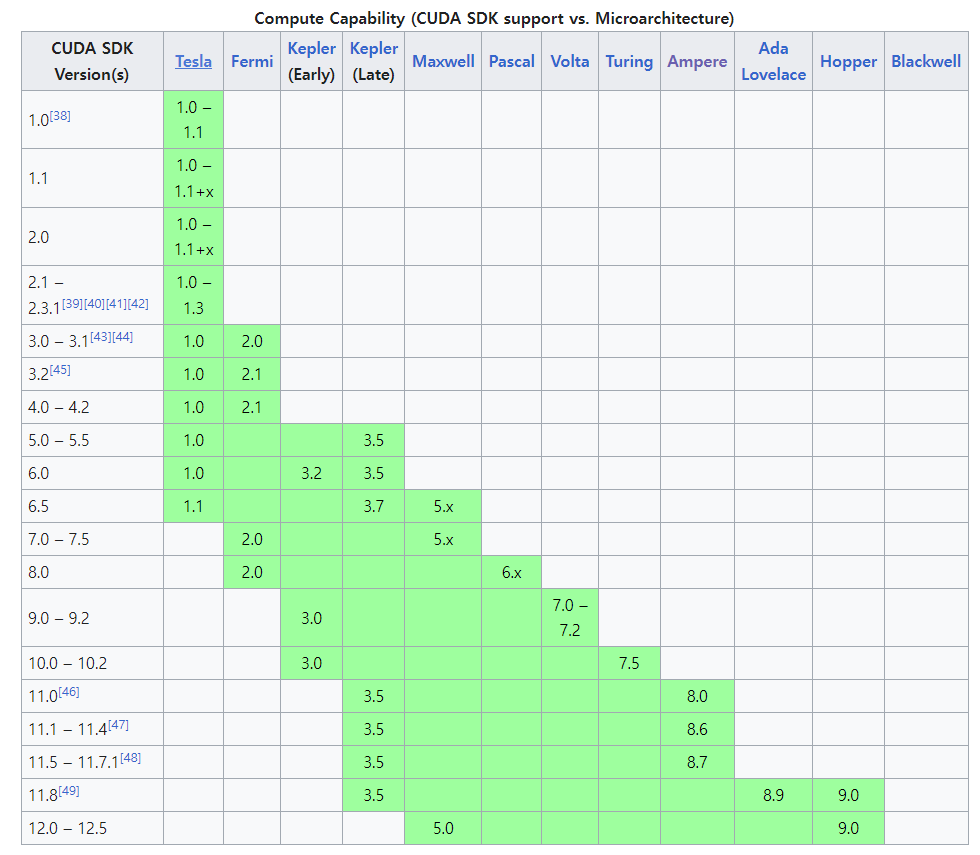Click the Ada Lovelace '8.9' cell
The width and height of the screenshot is (980, 855).
(x=774, y=795)
